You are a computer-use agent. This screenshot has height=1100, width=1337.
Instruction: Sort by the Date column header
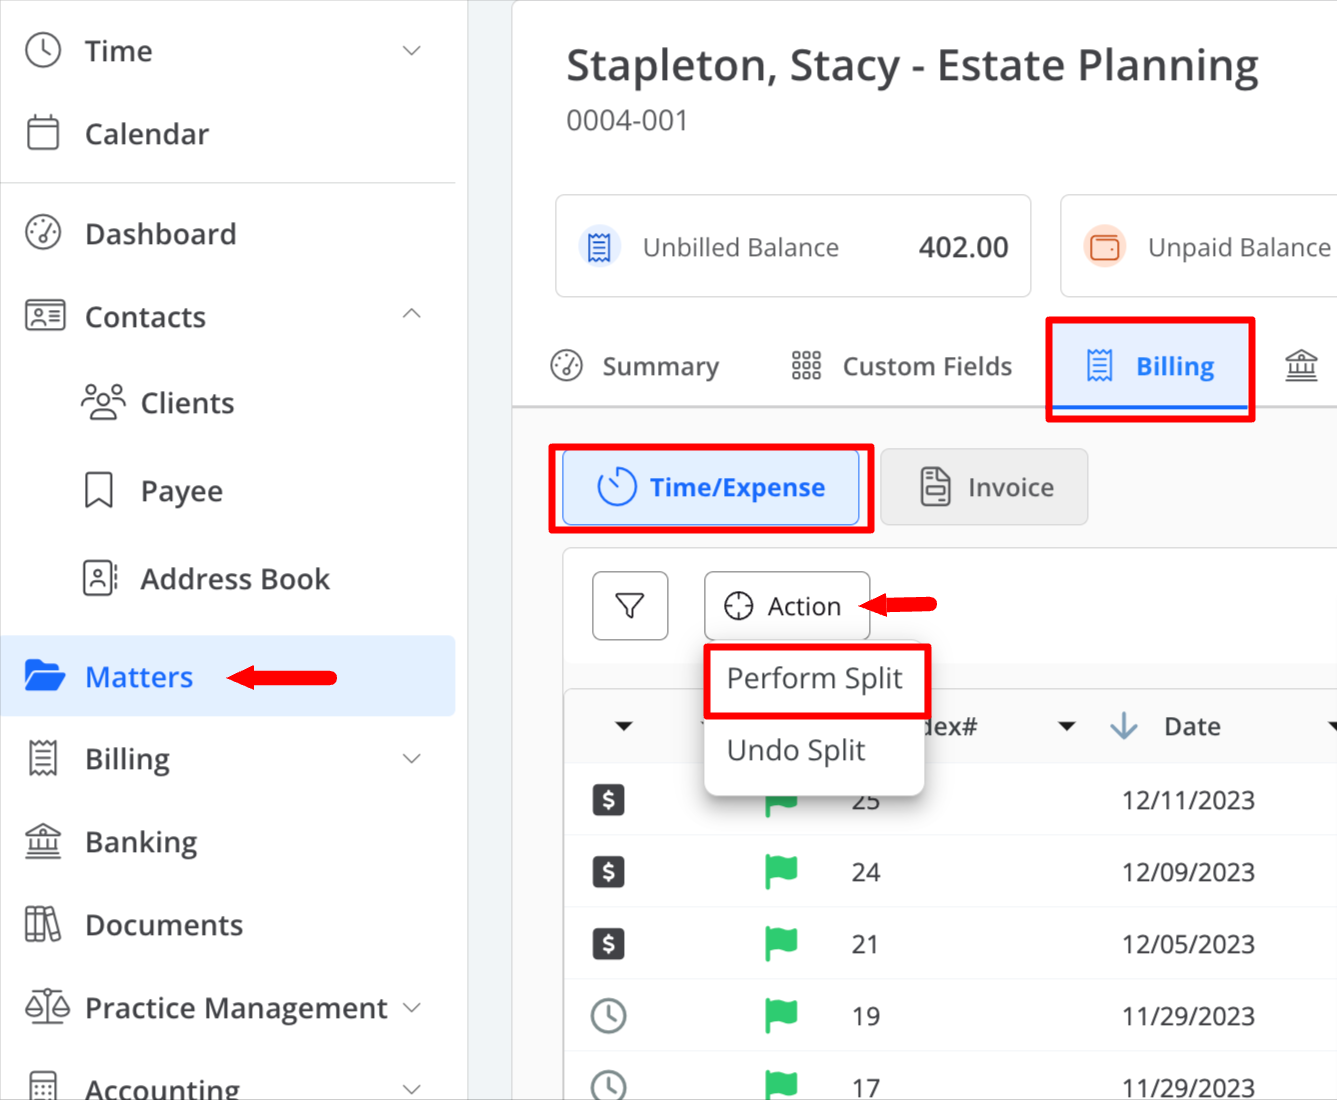coord(1192,726)
